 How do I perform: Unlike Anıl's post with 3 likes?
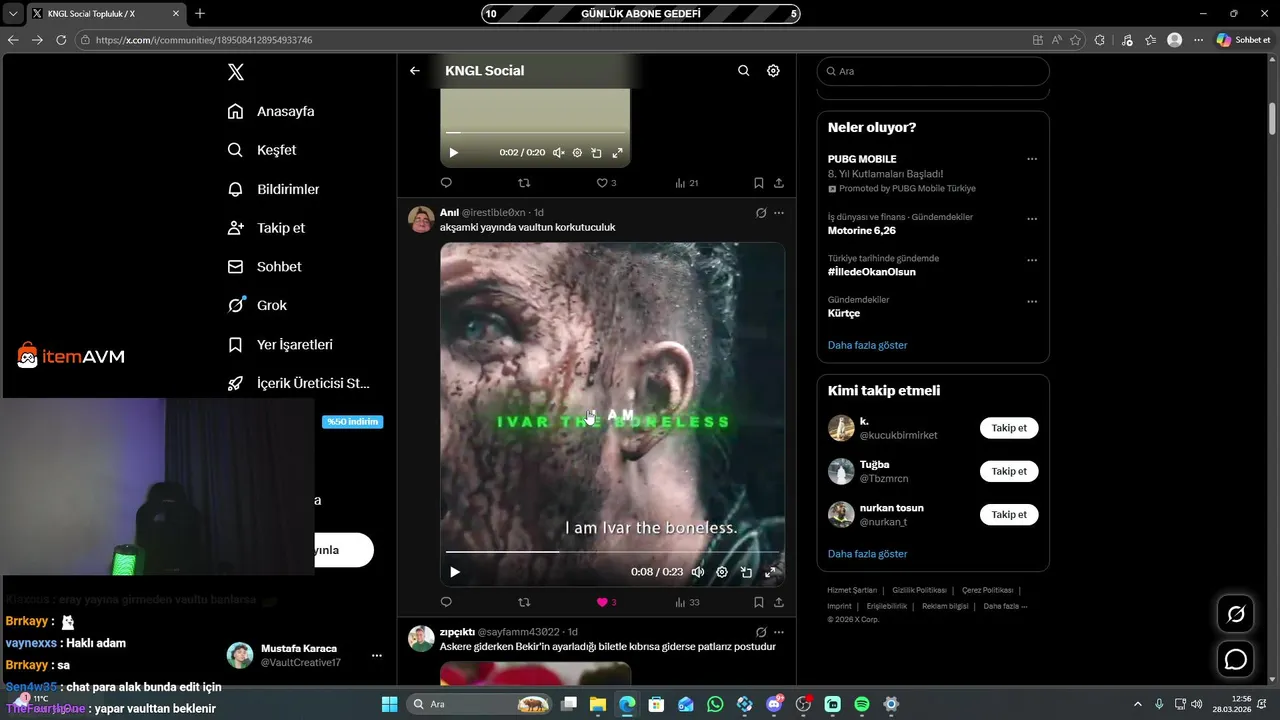pos(606,602)
